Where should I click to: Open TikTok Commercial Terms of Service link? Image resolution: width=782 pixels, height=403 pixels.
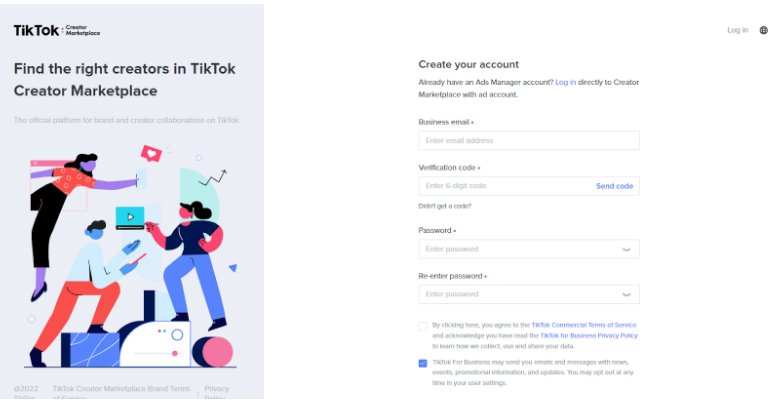tap(584, 325)
